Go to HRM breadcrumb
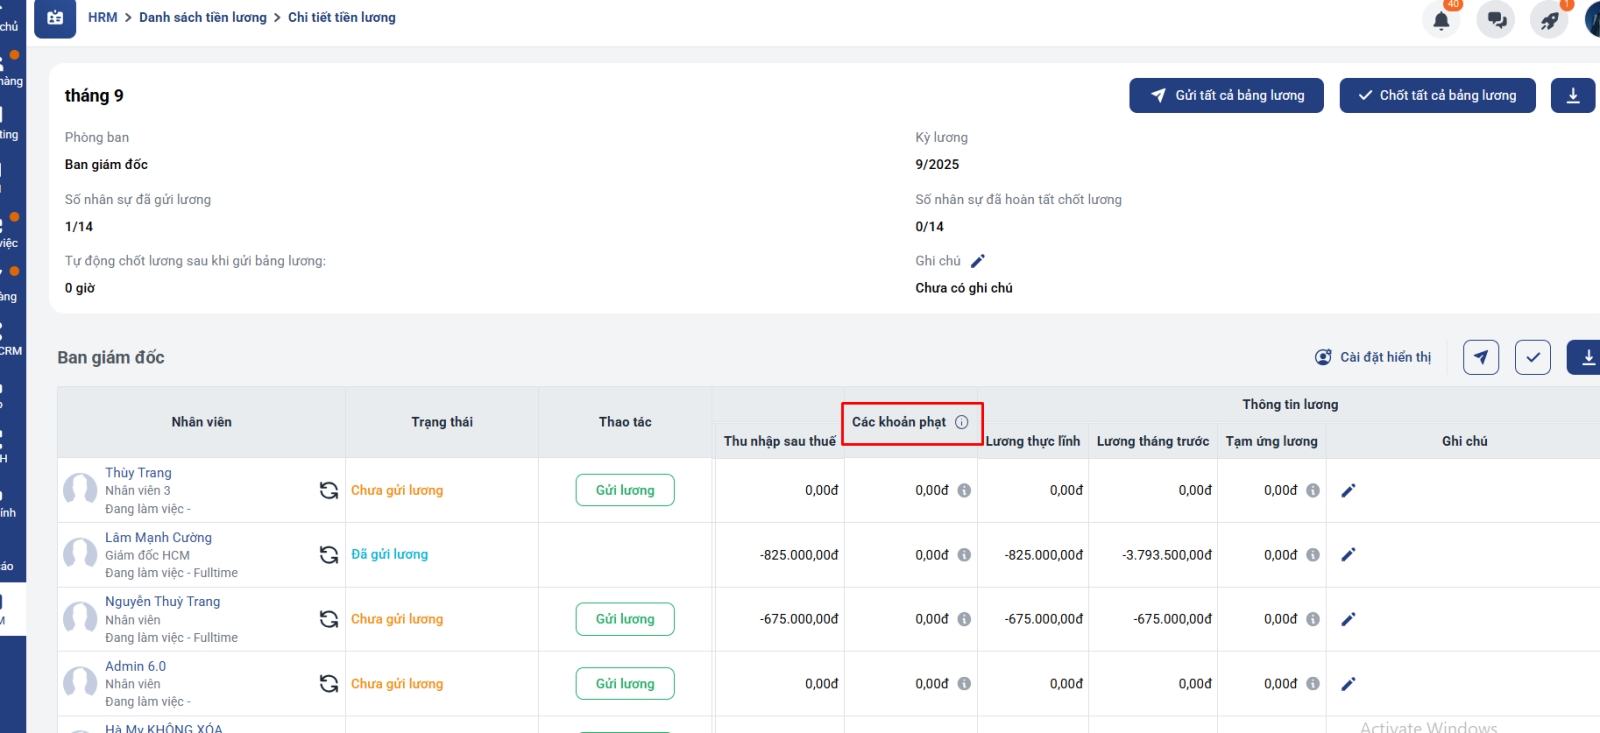This screenshot has width=1600, height=733. click(102, 18)
